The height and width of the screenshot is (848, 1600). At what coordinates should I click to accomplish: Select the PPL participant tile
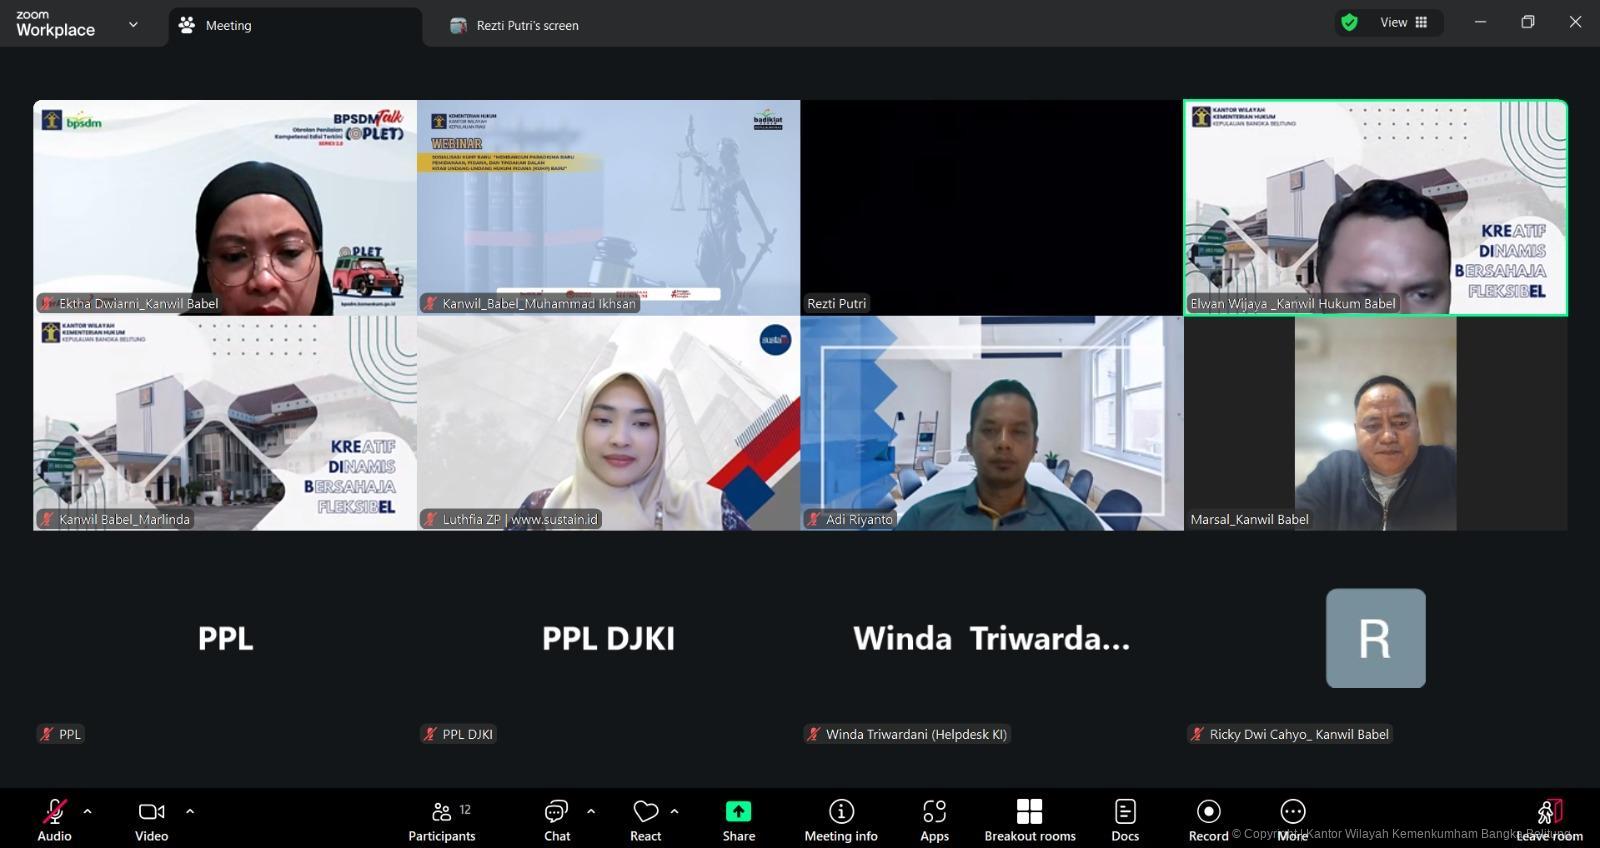(225, 638)
